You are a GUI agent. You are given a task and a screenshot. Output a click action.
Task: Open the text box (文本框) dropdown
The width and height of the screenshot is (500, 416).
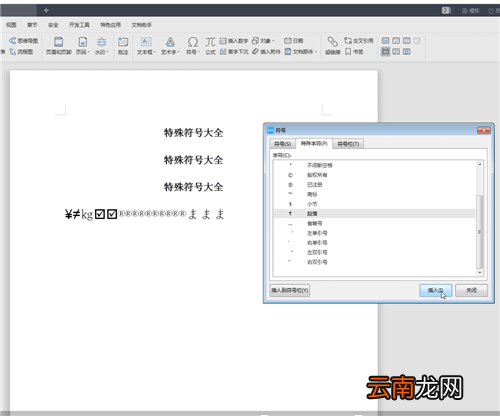pyautogui.click(x=146, y=46)
